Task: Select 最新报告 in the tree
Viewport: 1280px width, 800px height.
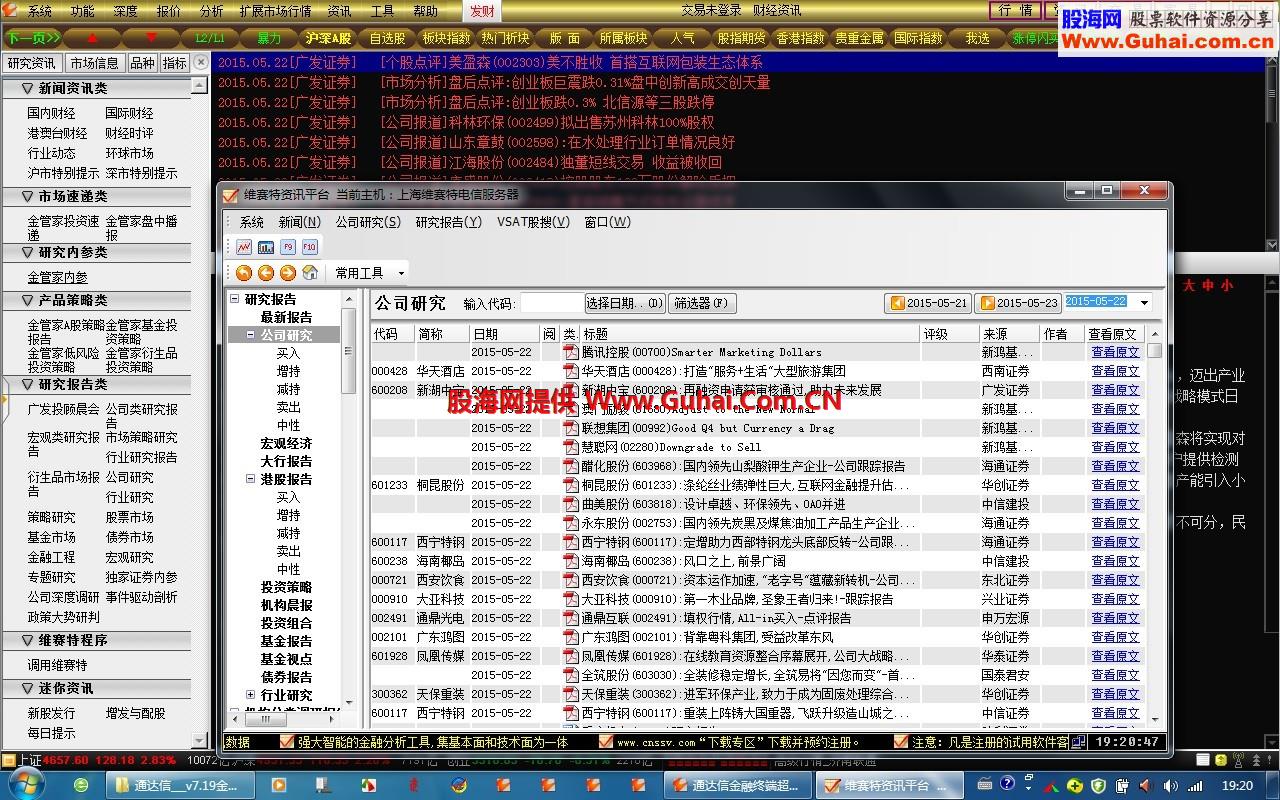Action: click(x=286, y=317)
